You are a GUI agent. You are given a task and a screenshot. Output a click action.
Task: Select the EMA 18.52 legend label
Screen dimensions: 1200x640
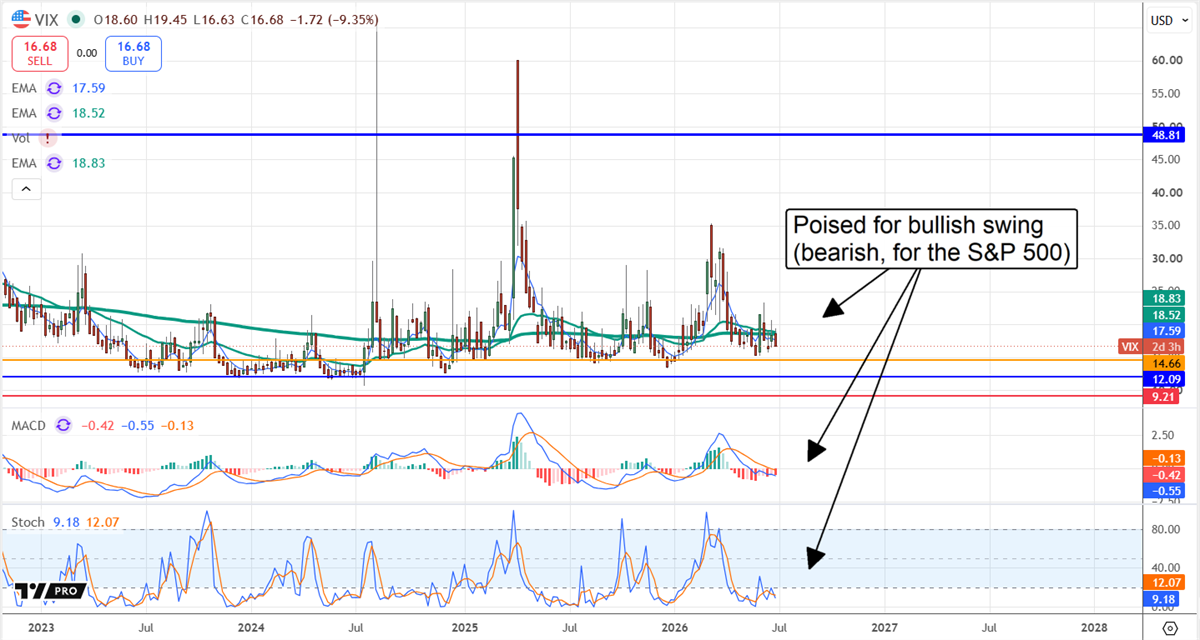(24, 114)
